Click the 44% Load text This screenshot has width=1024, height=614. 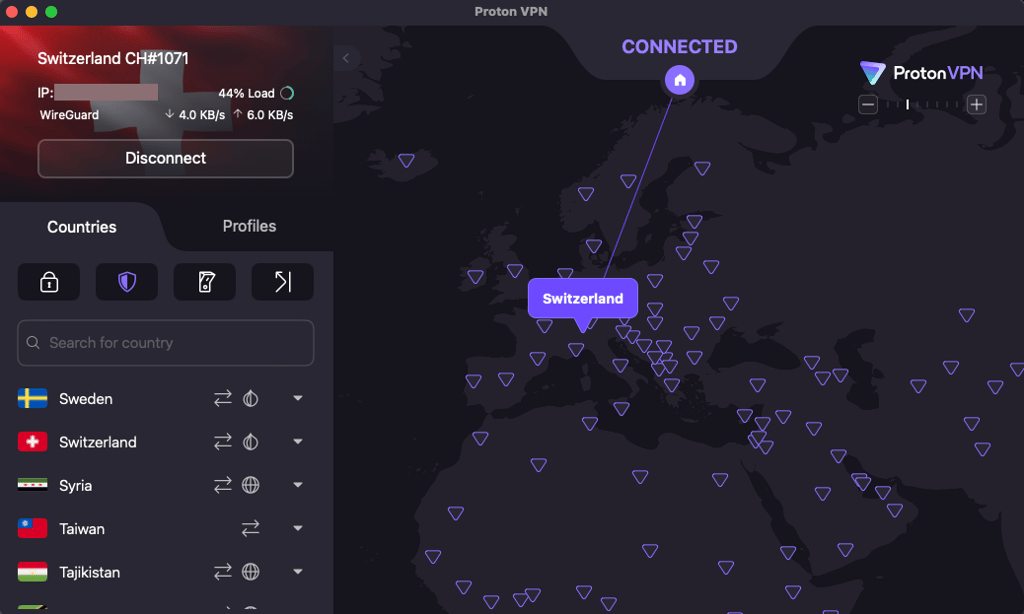[x=246, y=93]
